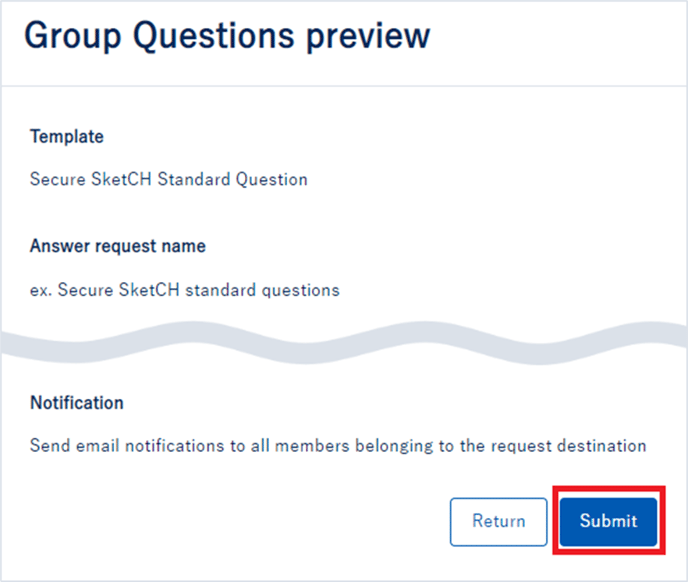Viewport: 688px width, 582px height.
Task: Click the horizontal line under the heading
Action: tap(344, 86)
